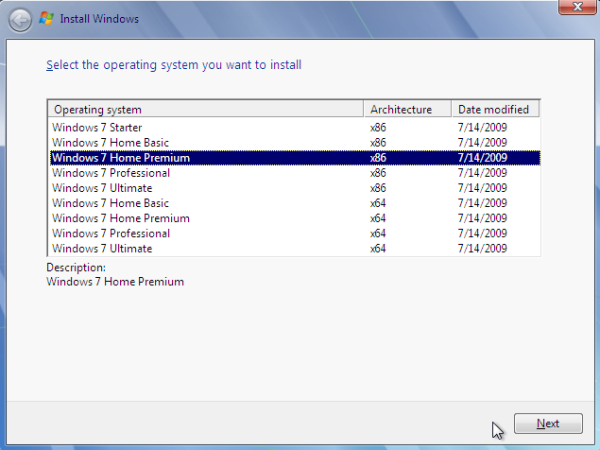Viewport: 600px width, 450px height.
Task: Choose Windows 7 Professional x86 row
Action: pos(295,173)
